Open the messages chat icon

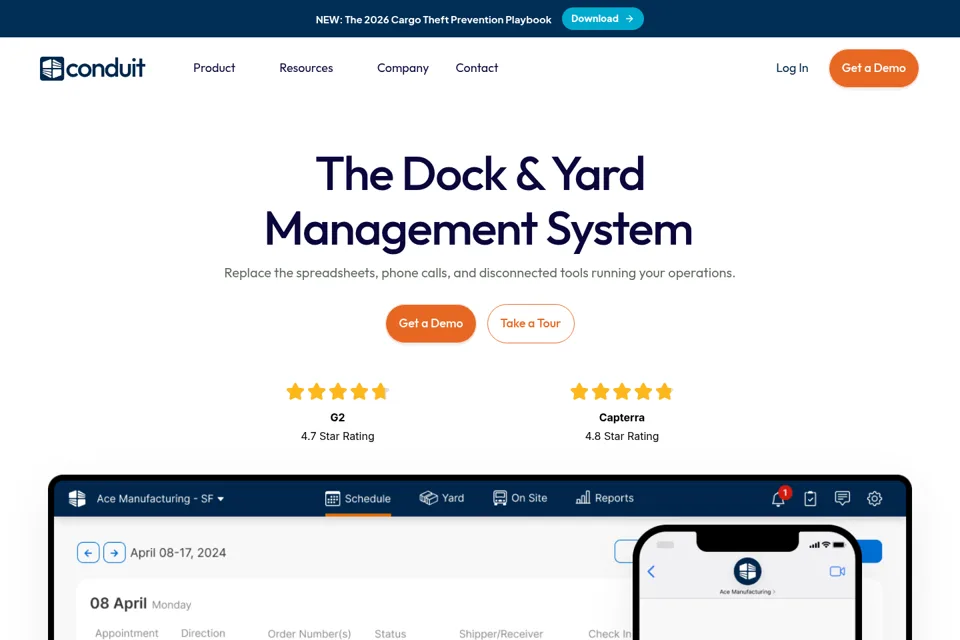click(x=842, y=499)
